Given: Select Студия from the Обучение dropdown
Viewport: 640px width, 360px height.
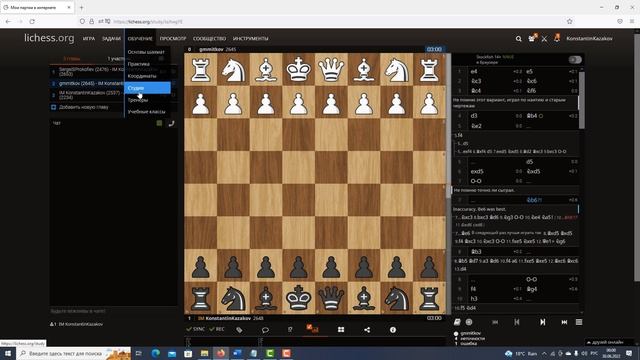Looking at the screenshot, I should point(147,88).
